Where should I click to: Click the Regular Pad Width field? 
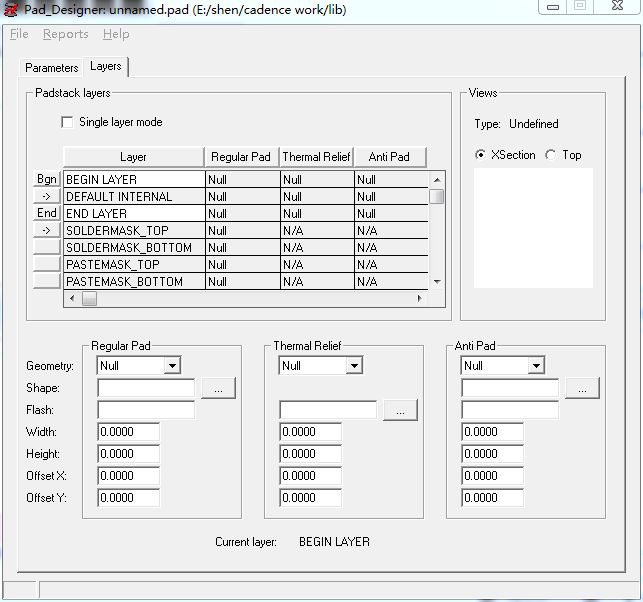[x=129, y=432]
